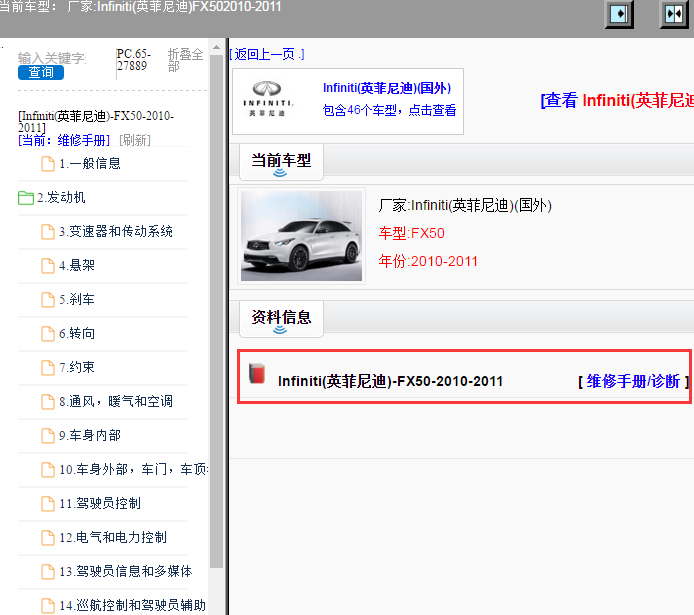Open 13.驾驶员信息和多媒体 section

click(126, 571)
